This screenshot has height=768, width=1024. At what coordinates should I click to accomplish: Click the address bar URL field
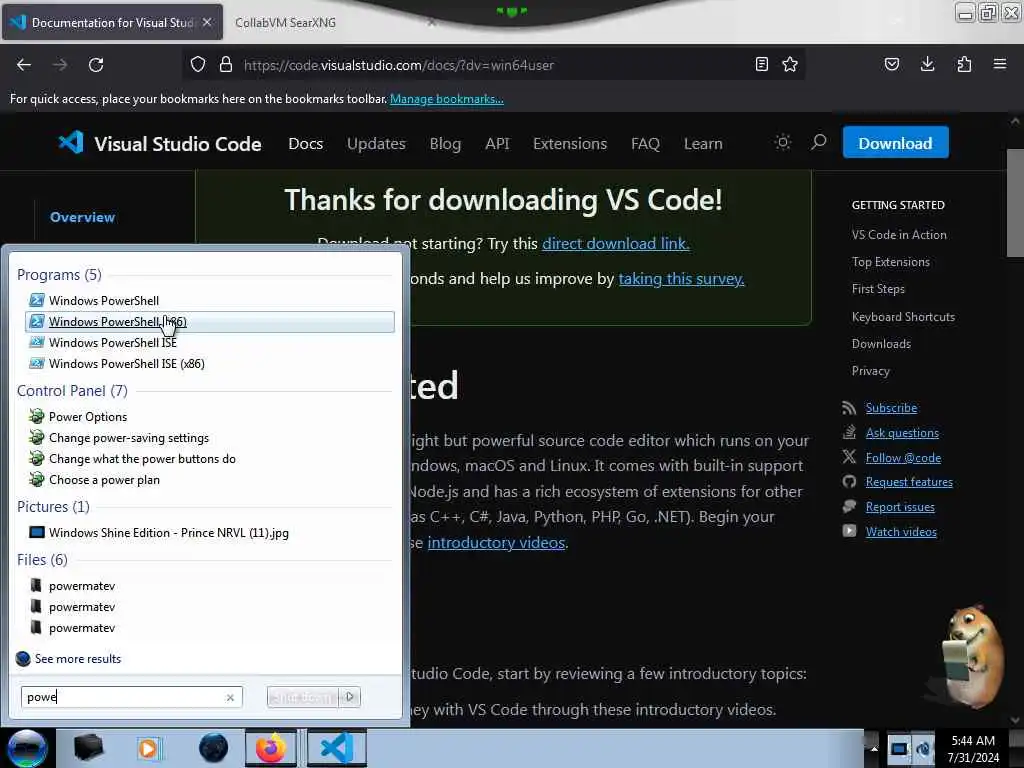pyautogui.click(x=493, y=65)
